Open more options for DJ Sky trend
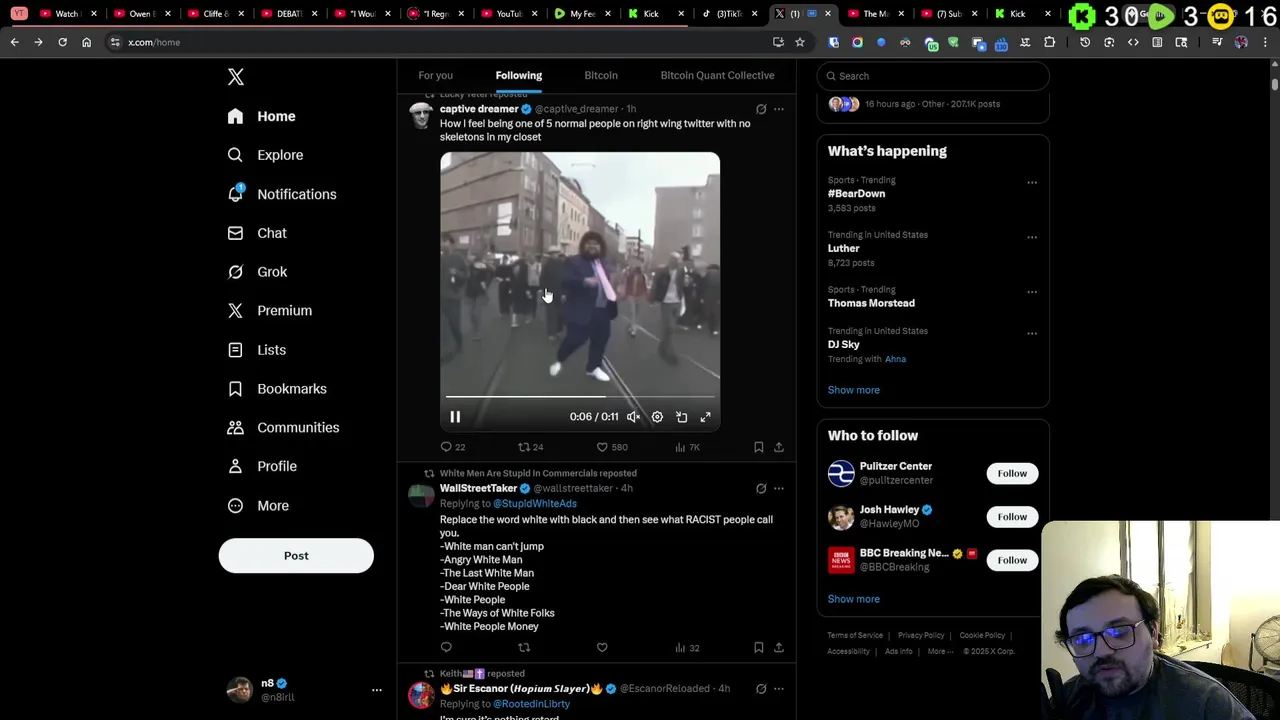The width and height of the screenshot is (1280, 720). tap(1032, 334)
